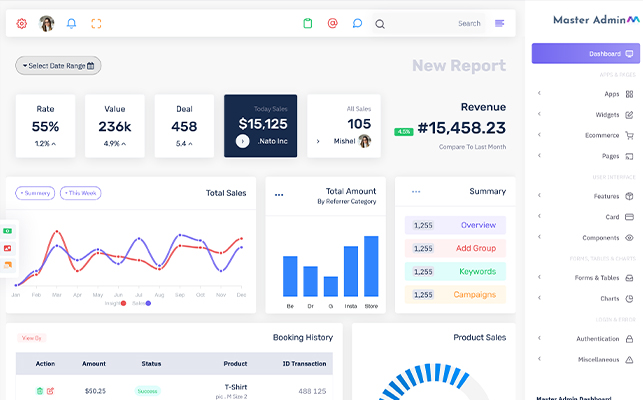Viewport: 643px width, 400px height.
Task: Toggle the sidebar hamburger menu icon
Action: [500, 23]
